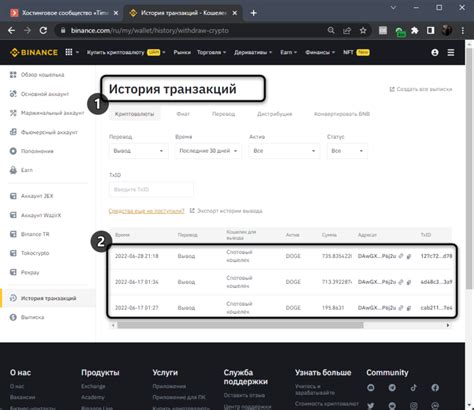Open the apps grid menu icon
This screenshot has width=474, height=410.
69,52
